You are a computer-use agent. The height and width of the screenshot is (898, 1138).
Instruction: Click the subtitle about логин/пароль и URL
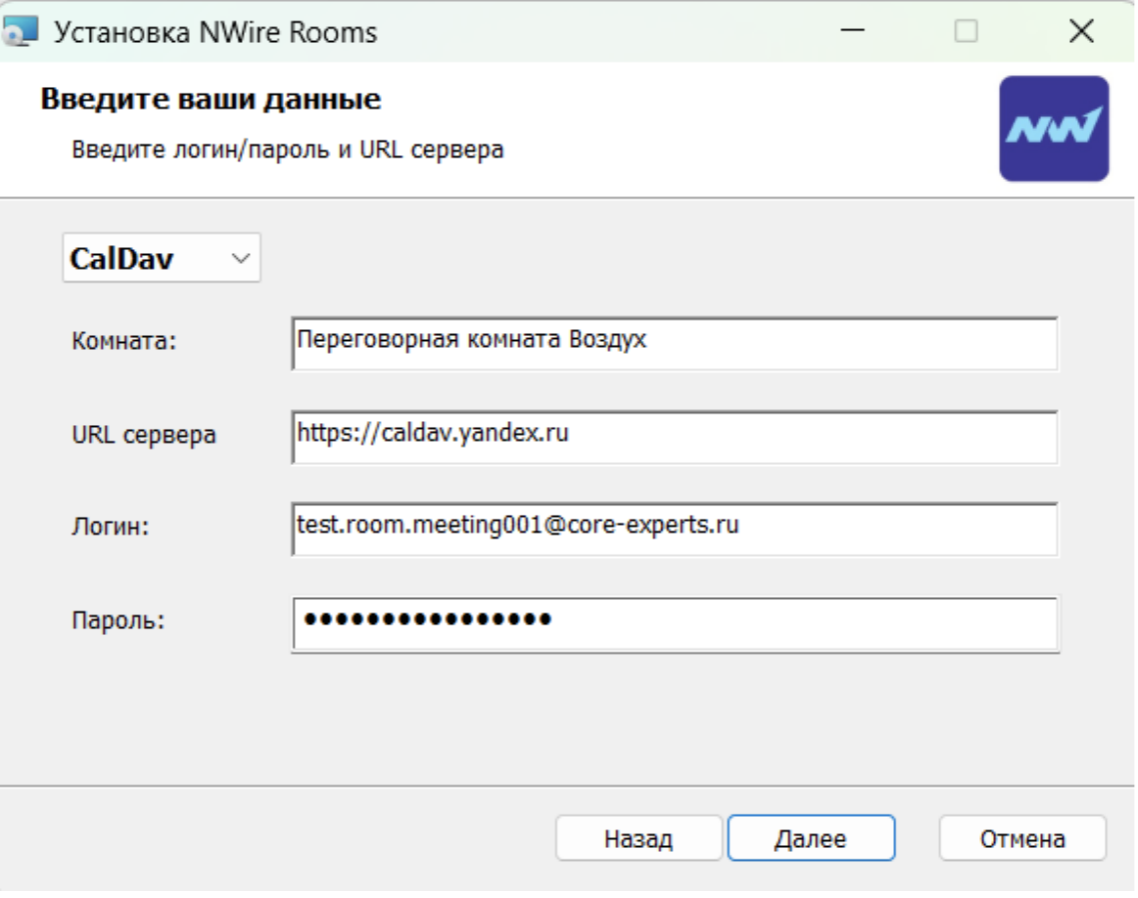coord(287,151)
